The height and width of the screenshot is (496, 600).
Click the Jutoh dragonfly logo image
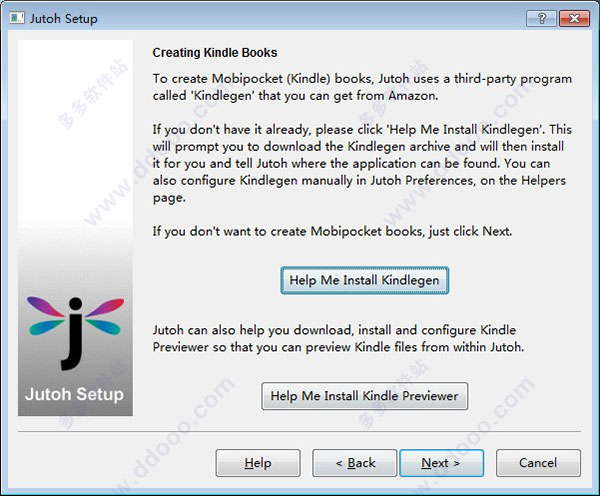coord(75,333)
